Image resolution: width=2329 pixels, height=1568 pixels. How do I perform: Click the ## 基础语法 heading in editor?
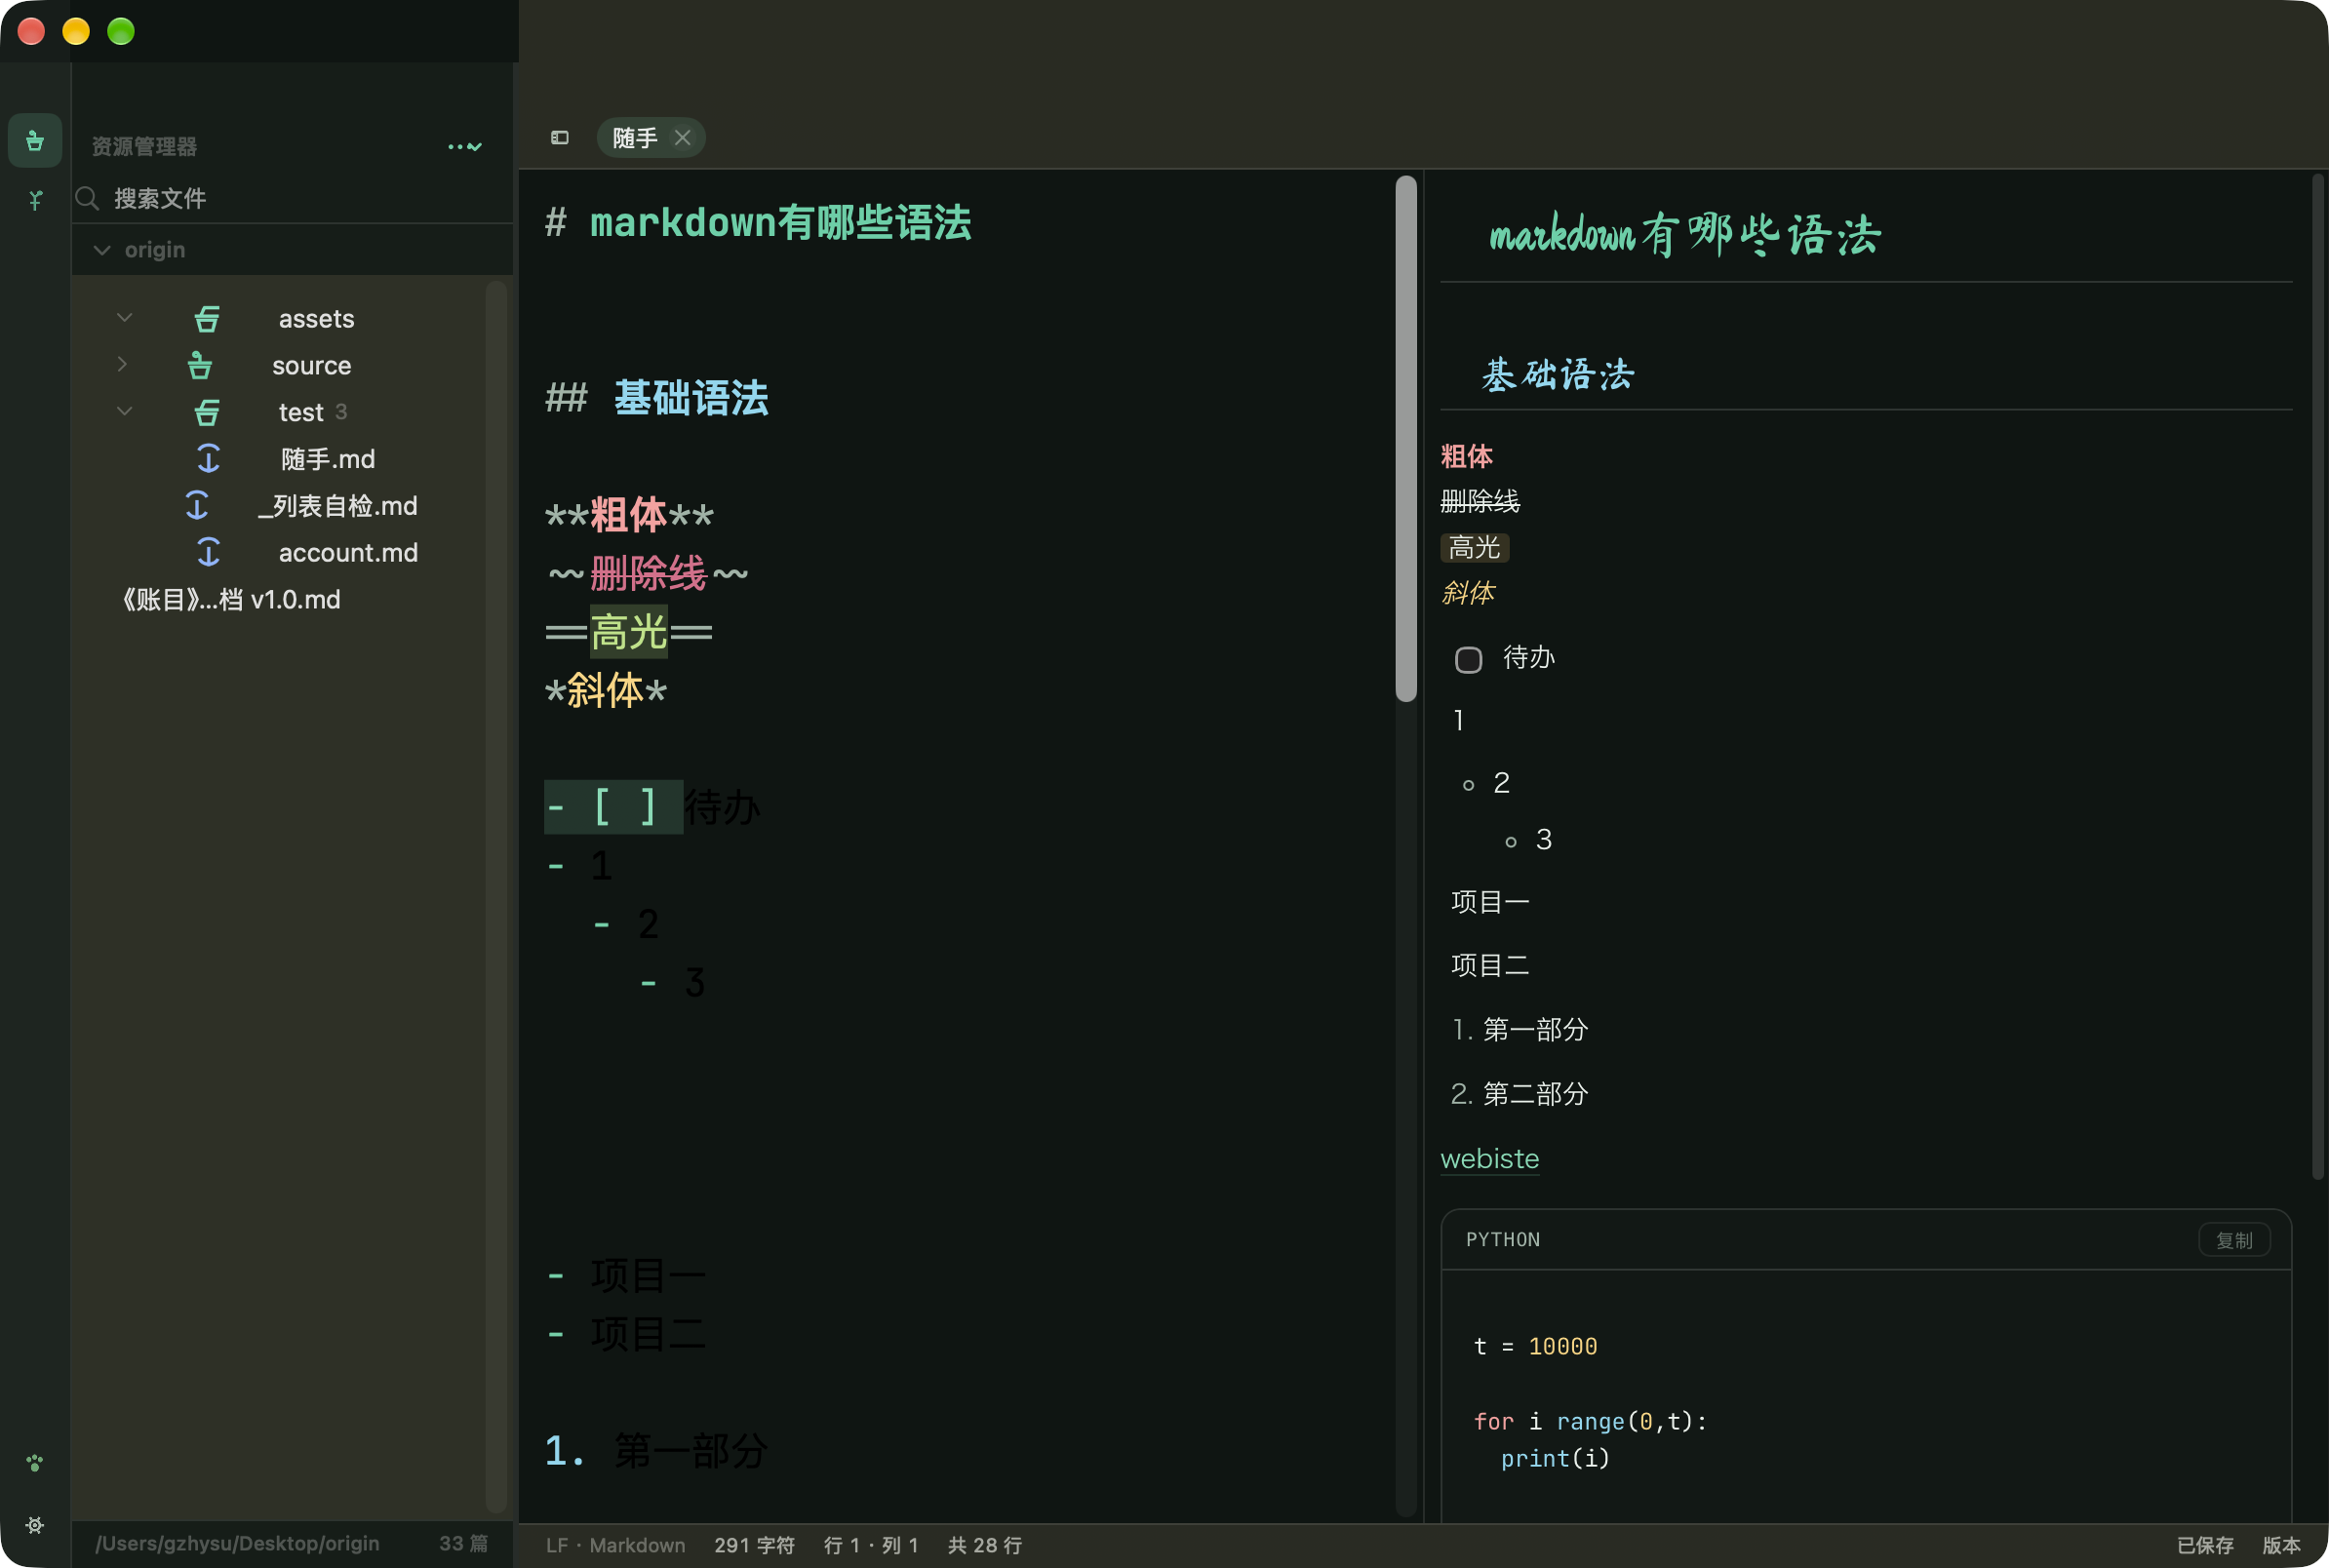[x=657, y=397]
